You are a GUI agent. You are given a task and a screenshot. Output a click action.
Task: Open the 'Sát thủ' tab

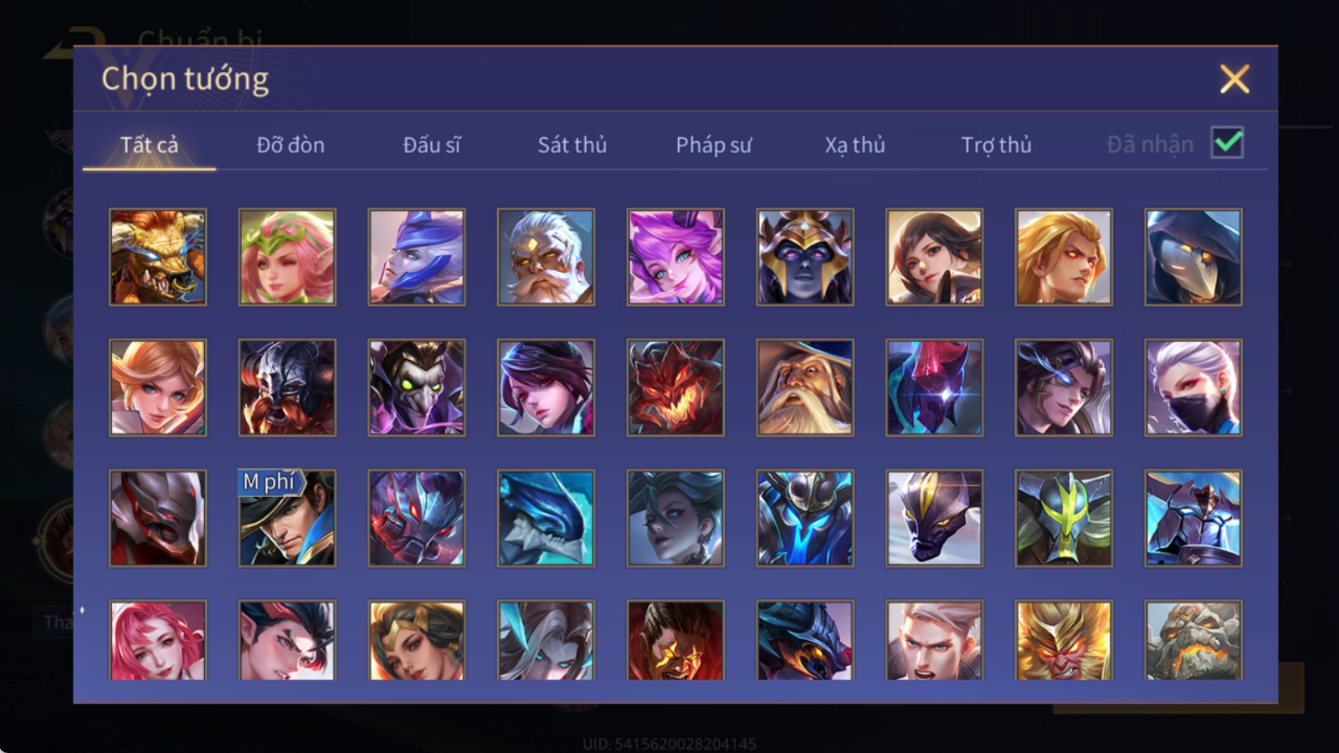[x=572, y=145]
